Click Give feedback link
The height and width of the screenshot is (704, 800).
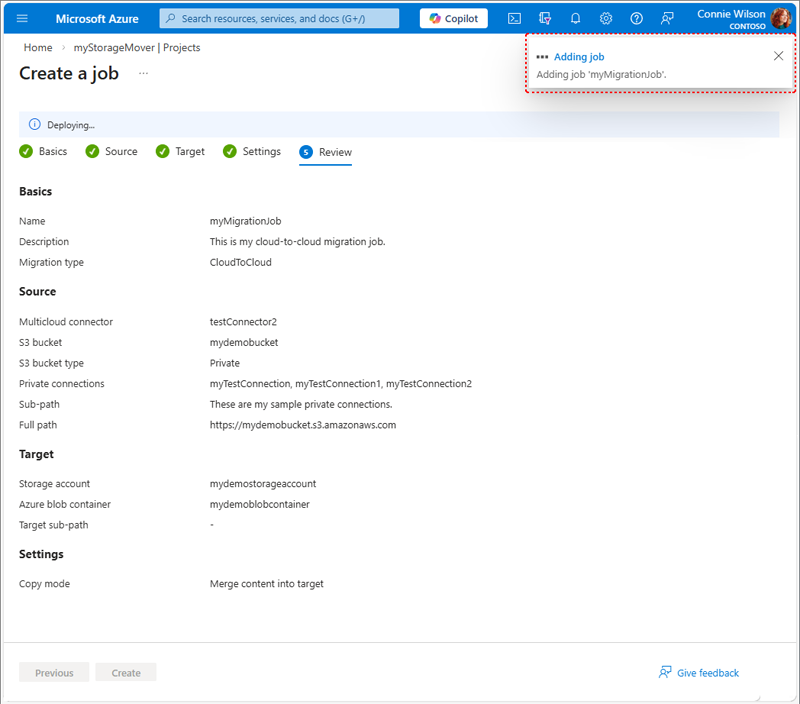[x=708, y=673]
